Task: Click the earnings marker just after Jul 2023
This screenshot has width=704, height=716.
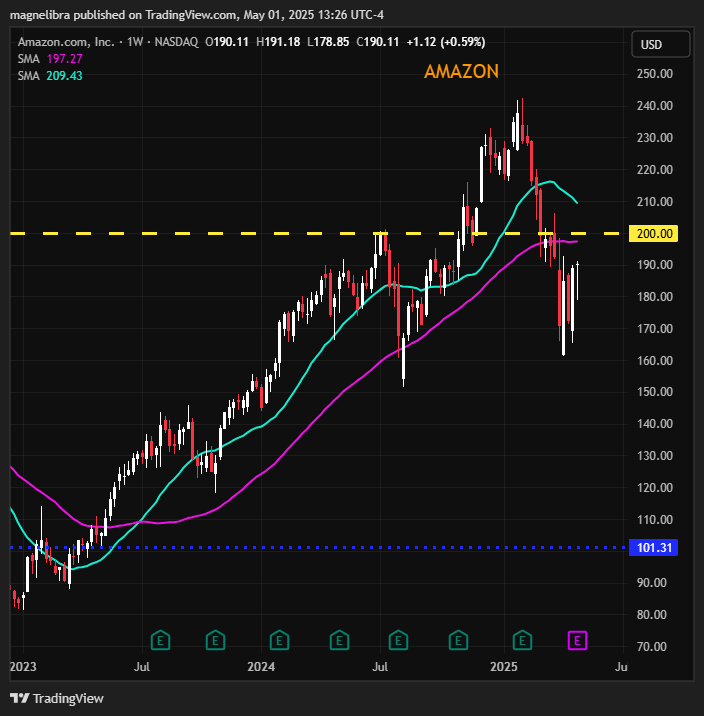Action: click(x=160, y=640)
